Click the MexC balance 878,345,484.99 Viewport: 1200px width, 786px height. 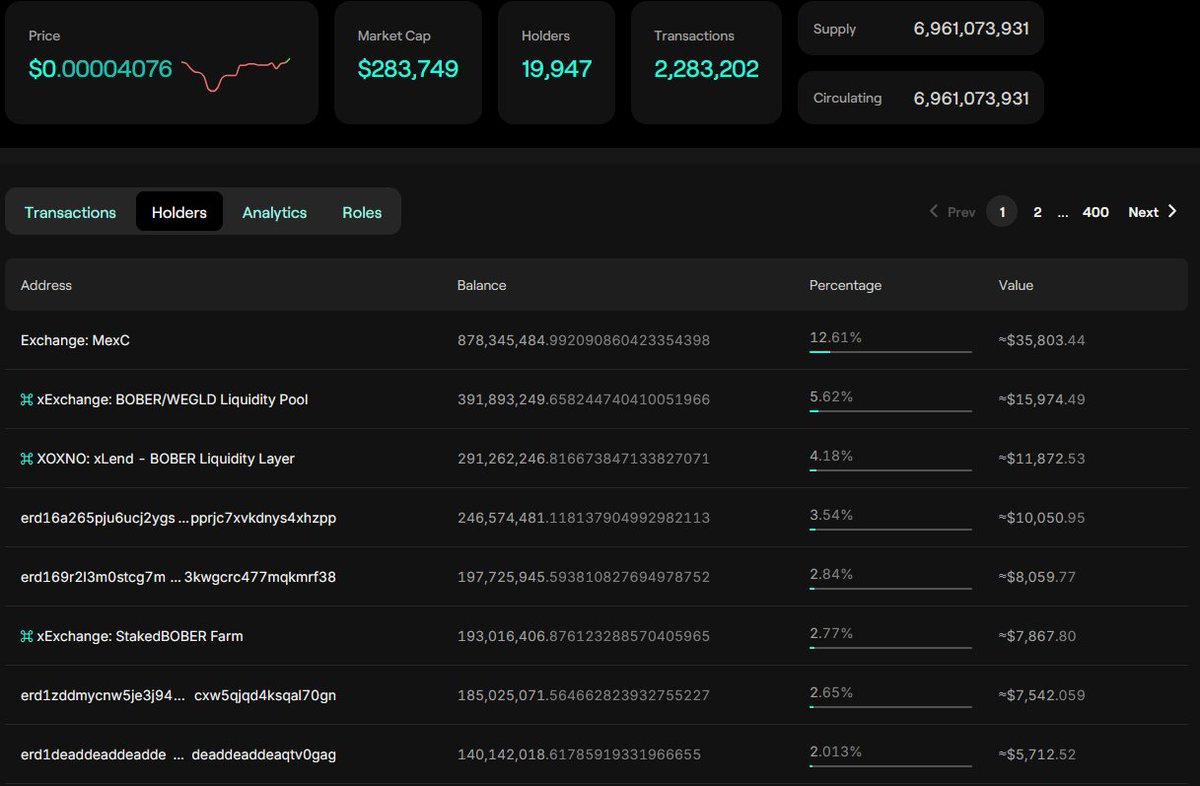pyautogui.click(x=584, y=341)
